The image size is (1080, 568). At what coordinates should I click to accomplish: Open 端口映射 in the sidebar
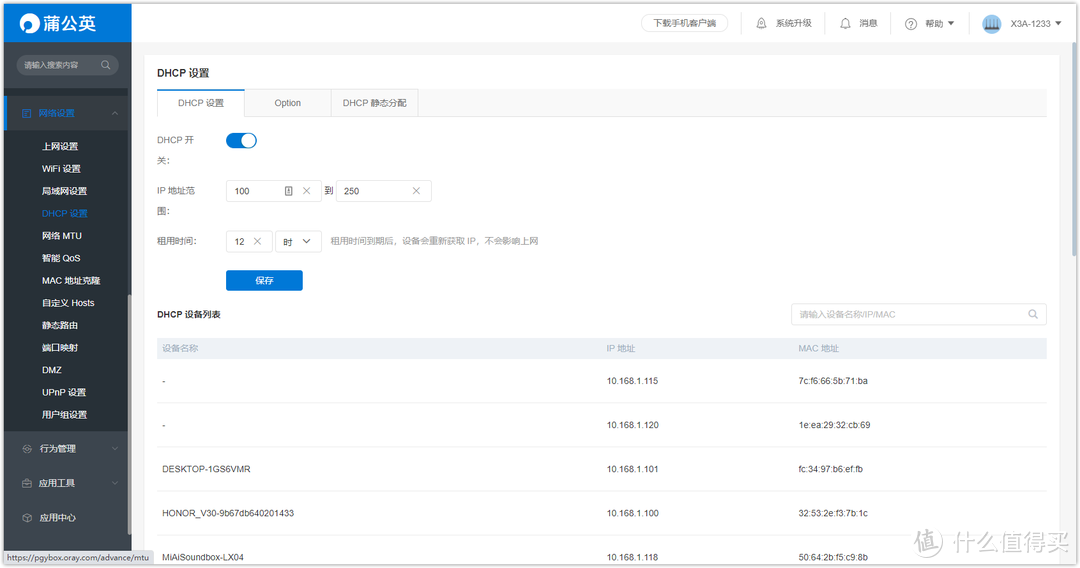(x=60, y=347)
